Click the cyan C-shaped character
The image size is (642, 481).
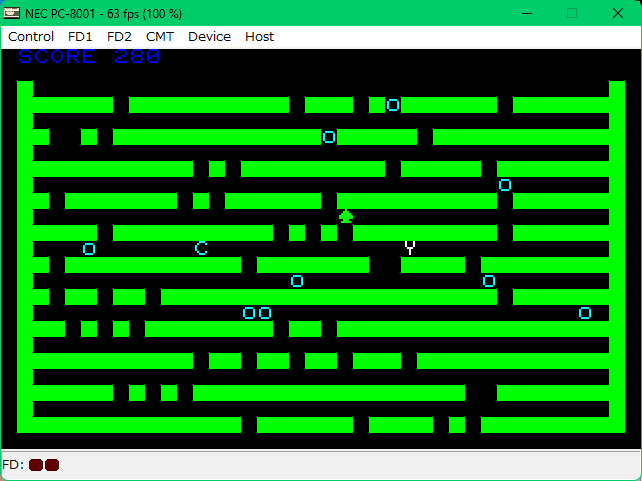(201, 248)
